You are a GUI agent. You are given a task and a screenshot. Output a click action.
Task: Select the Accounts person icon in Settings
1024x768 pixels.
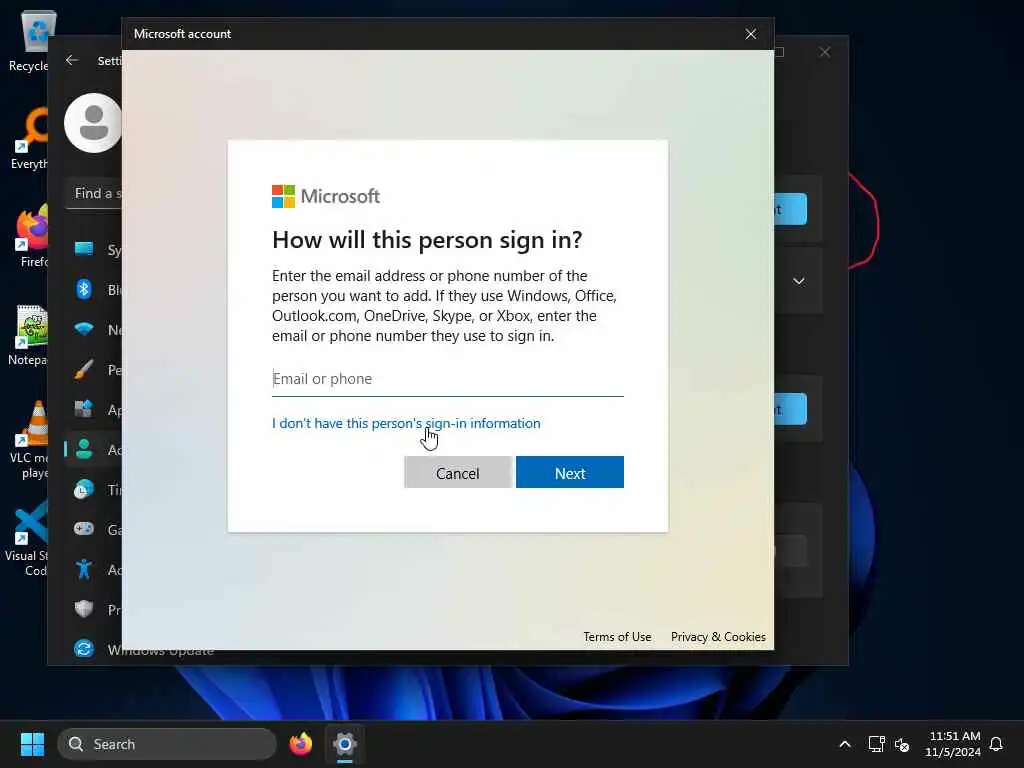tap(84, 449)
